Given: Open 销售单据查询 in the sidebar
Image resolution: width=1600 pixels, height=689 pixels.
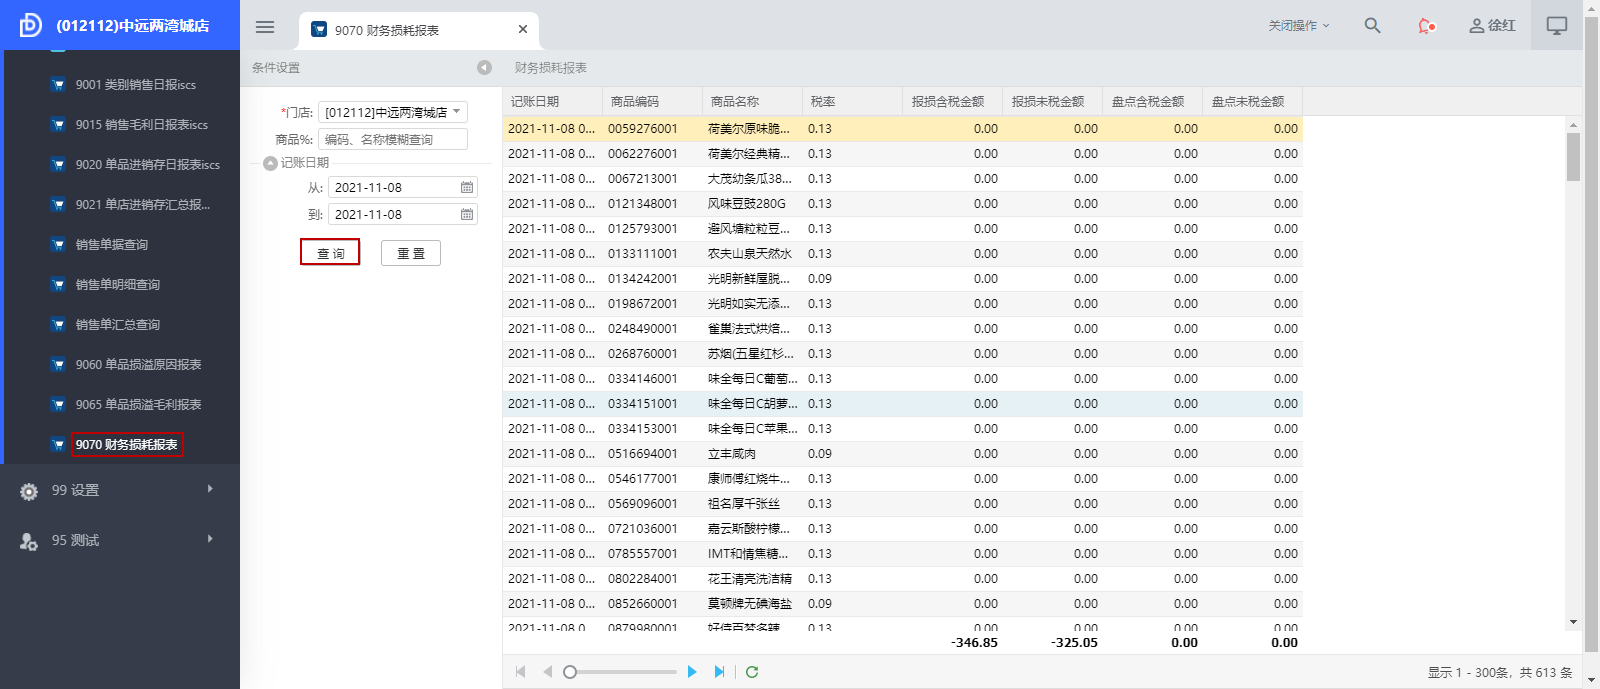Looking at the screenshot, I should [x=112, y=245].
